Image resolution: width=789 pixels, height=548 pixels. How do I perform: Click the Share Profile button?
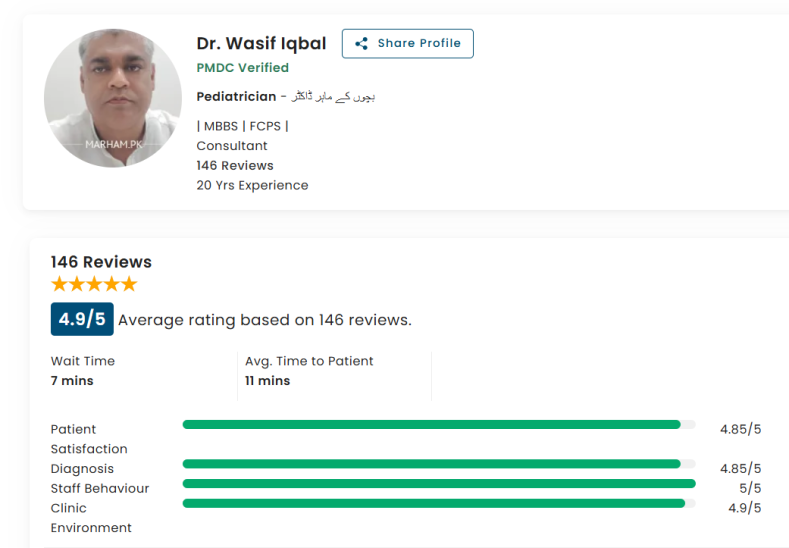coord(407,44)
